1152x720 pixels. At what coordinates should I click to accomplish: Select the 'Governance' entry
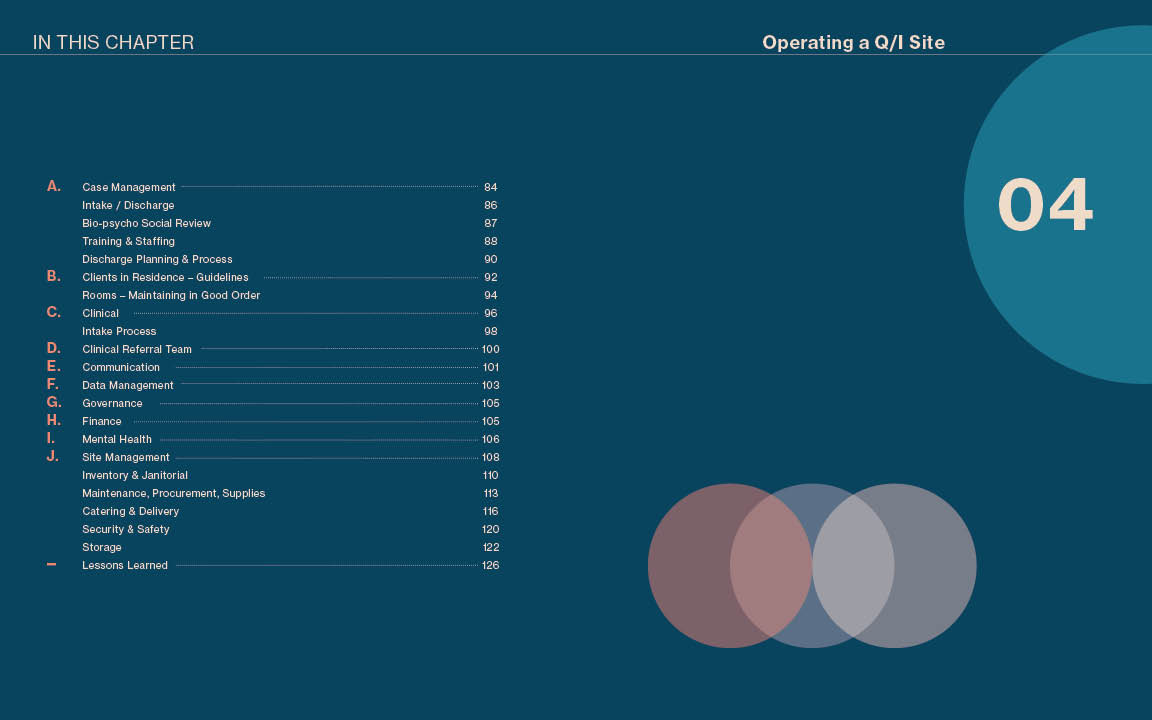[112, 403]
